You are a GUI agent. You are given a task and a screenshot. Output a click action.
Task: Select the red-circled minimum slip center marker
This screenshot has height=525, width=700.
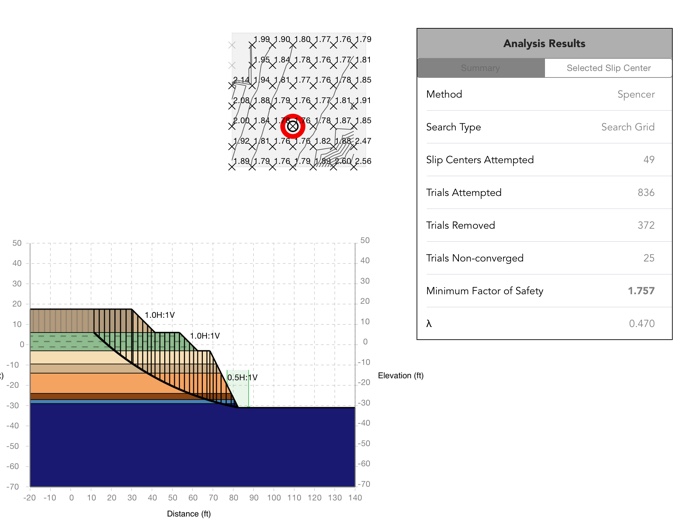point(292,126)
